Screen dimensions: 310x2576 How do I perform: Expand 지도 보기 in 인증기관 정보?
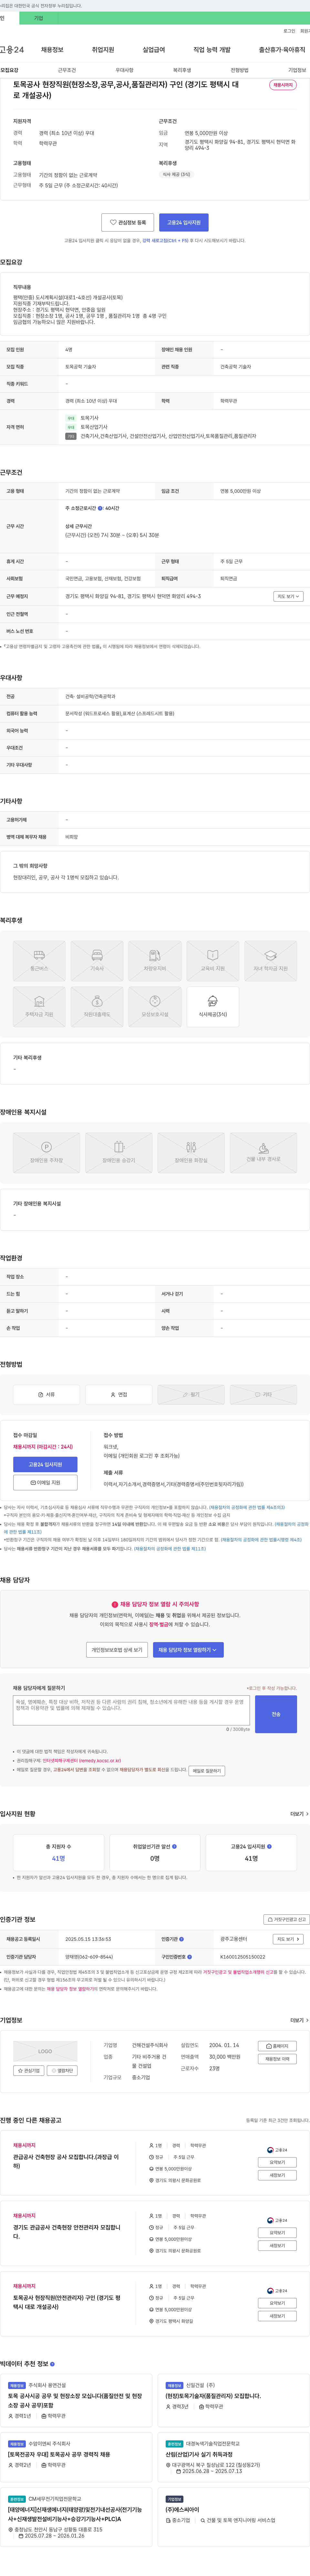(288, 1939)
